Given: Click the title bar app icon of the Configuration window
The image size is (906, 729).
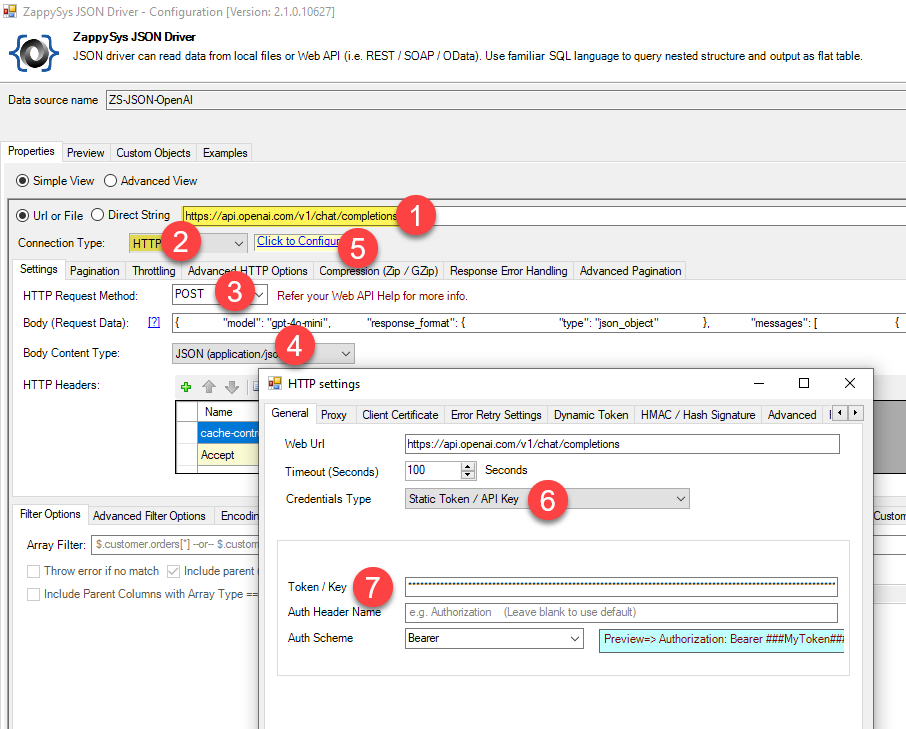Looking at the screenshot, I should tap(10, 11).
